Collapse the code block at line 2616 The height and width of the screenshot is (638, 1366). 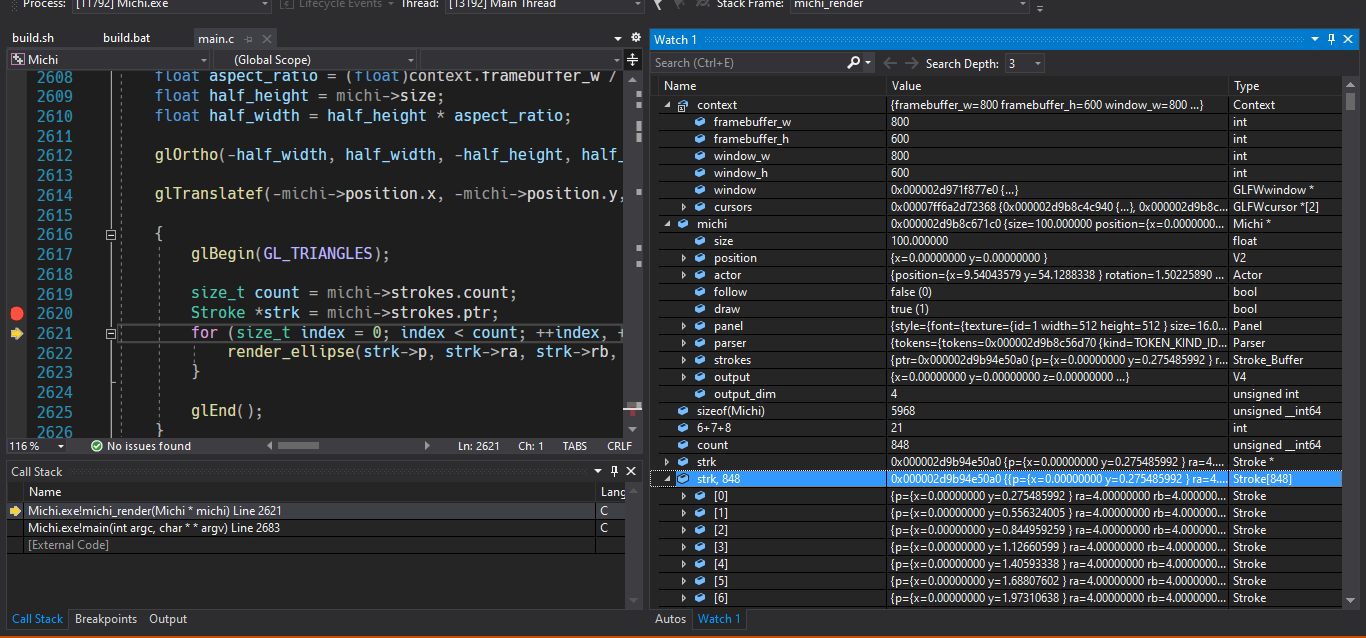coord(111,235)
